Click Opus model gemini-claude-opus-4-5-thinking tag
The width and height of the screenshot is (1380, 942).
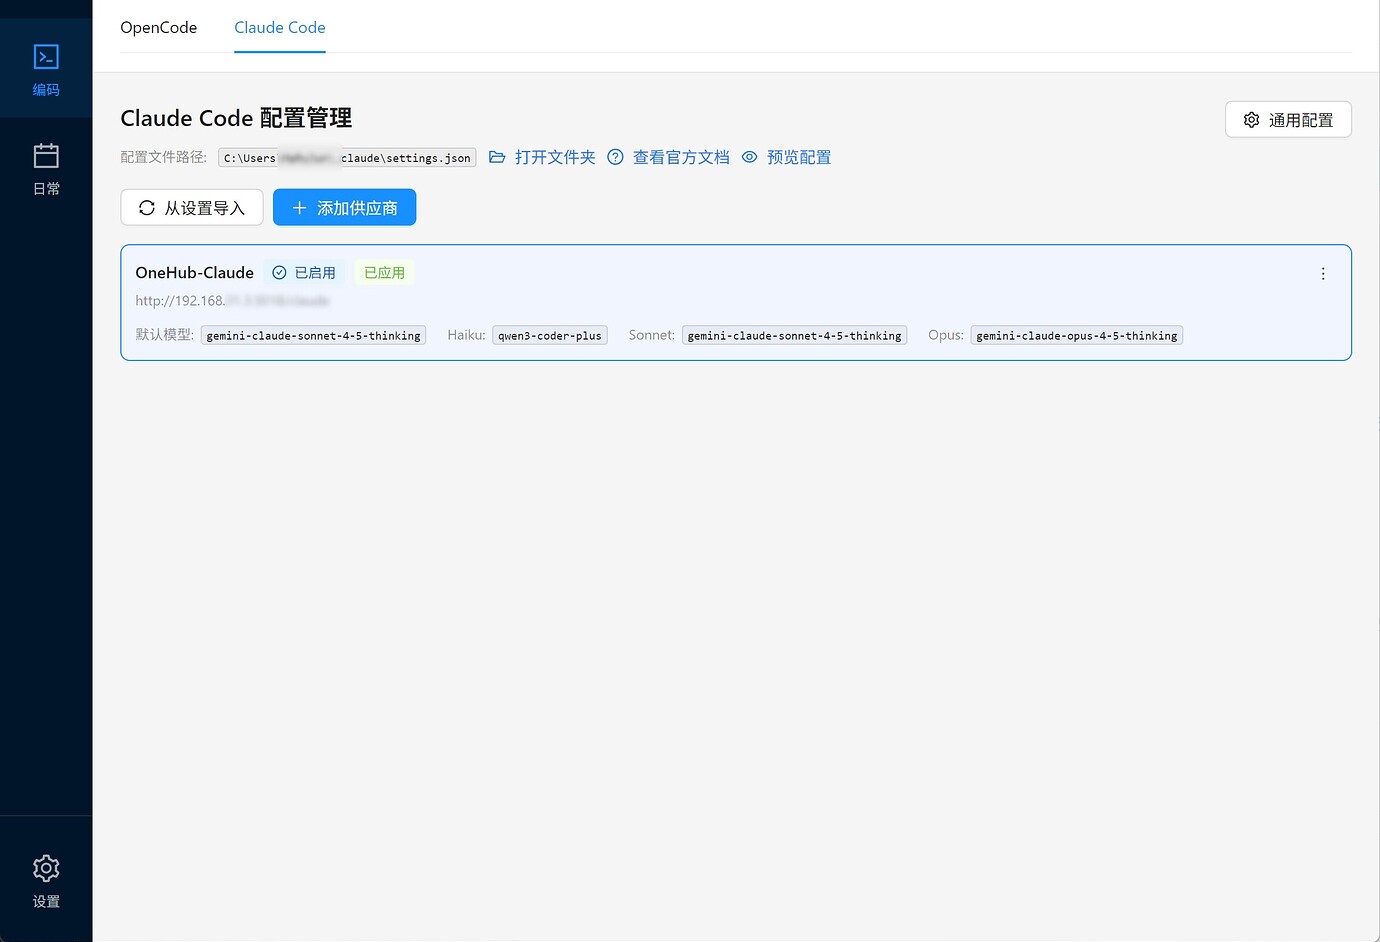[x=1077, y=335]
